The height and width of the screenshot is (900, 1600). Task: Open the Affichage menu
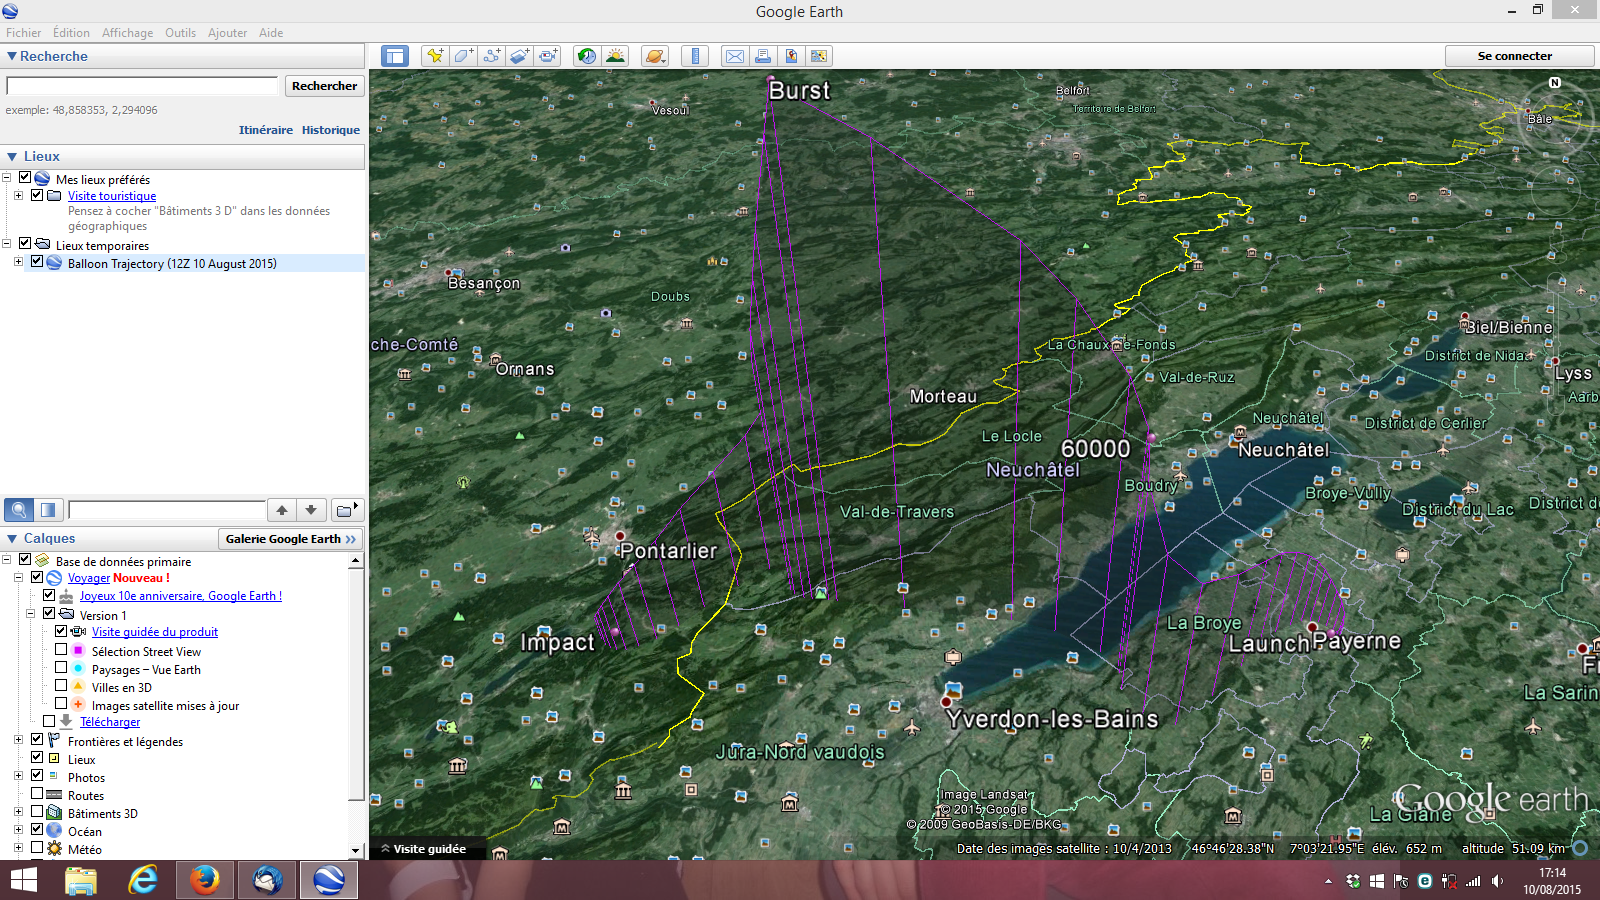coord(127,33)
